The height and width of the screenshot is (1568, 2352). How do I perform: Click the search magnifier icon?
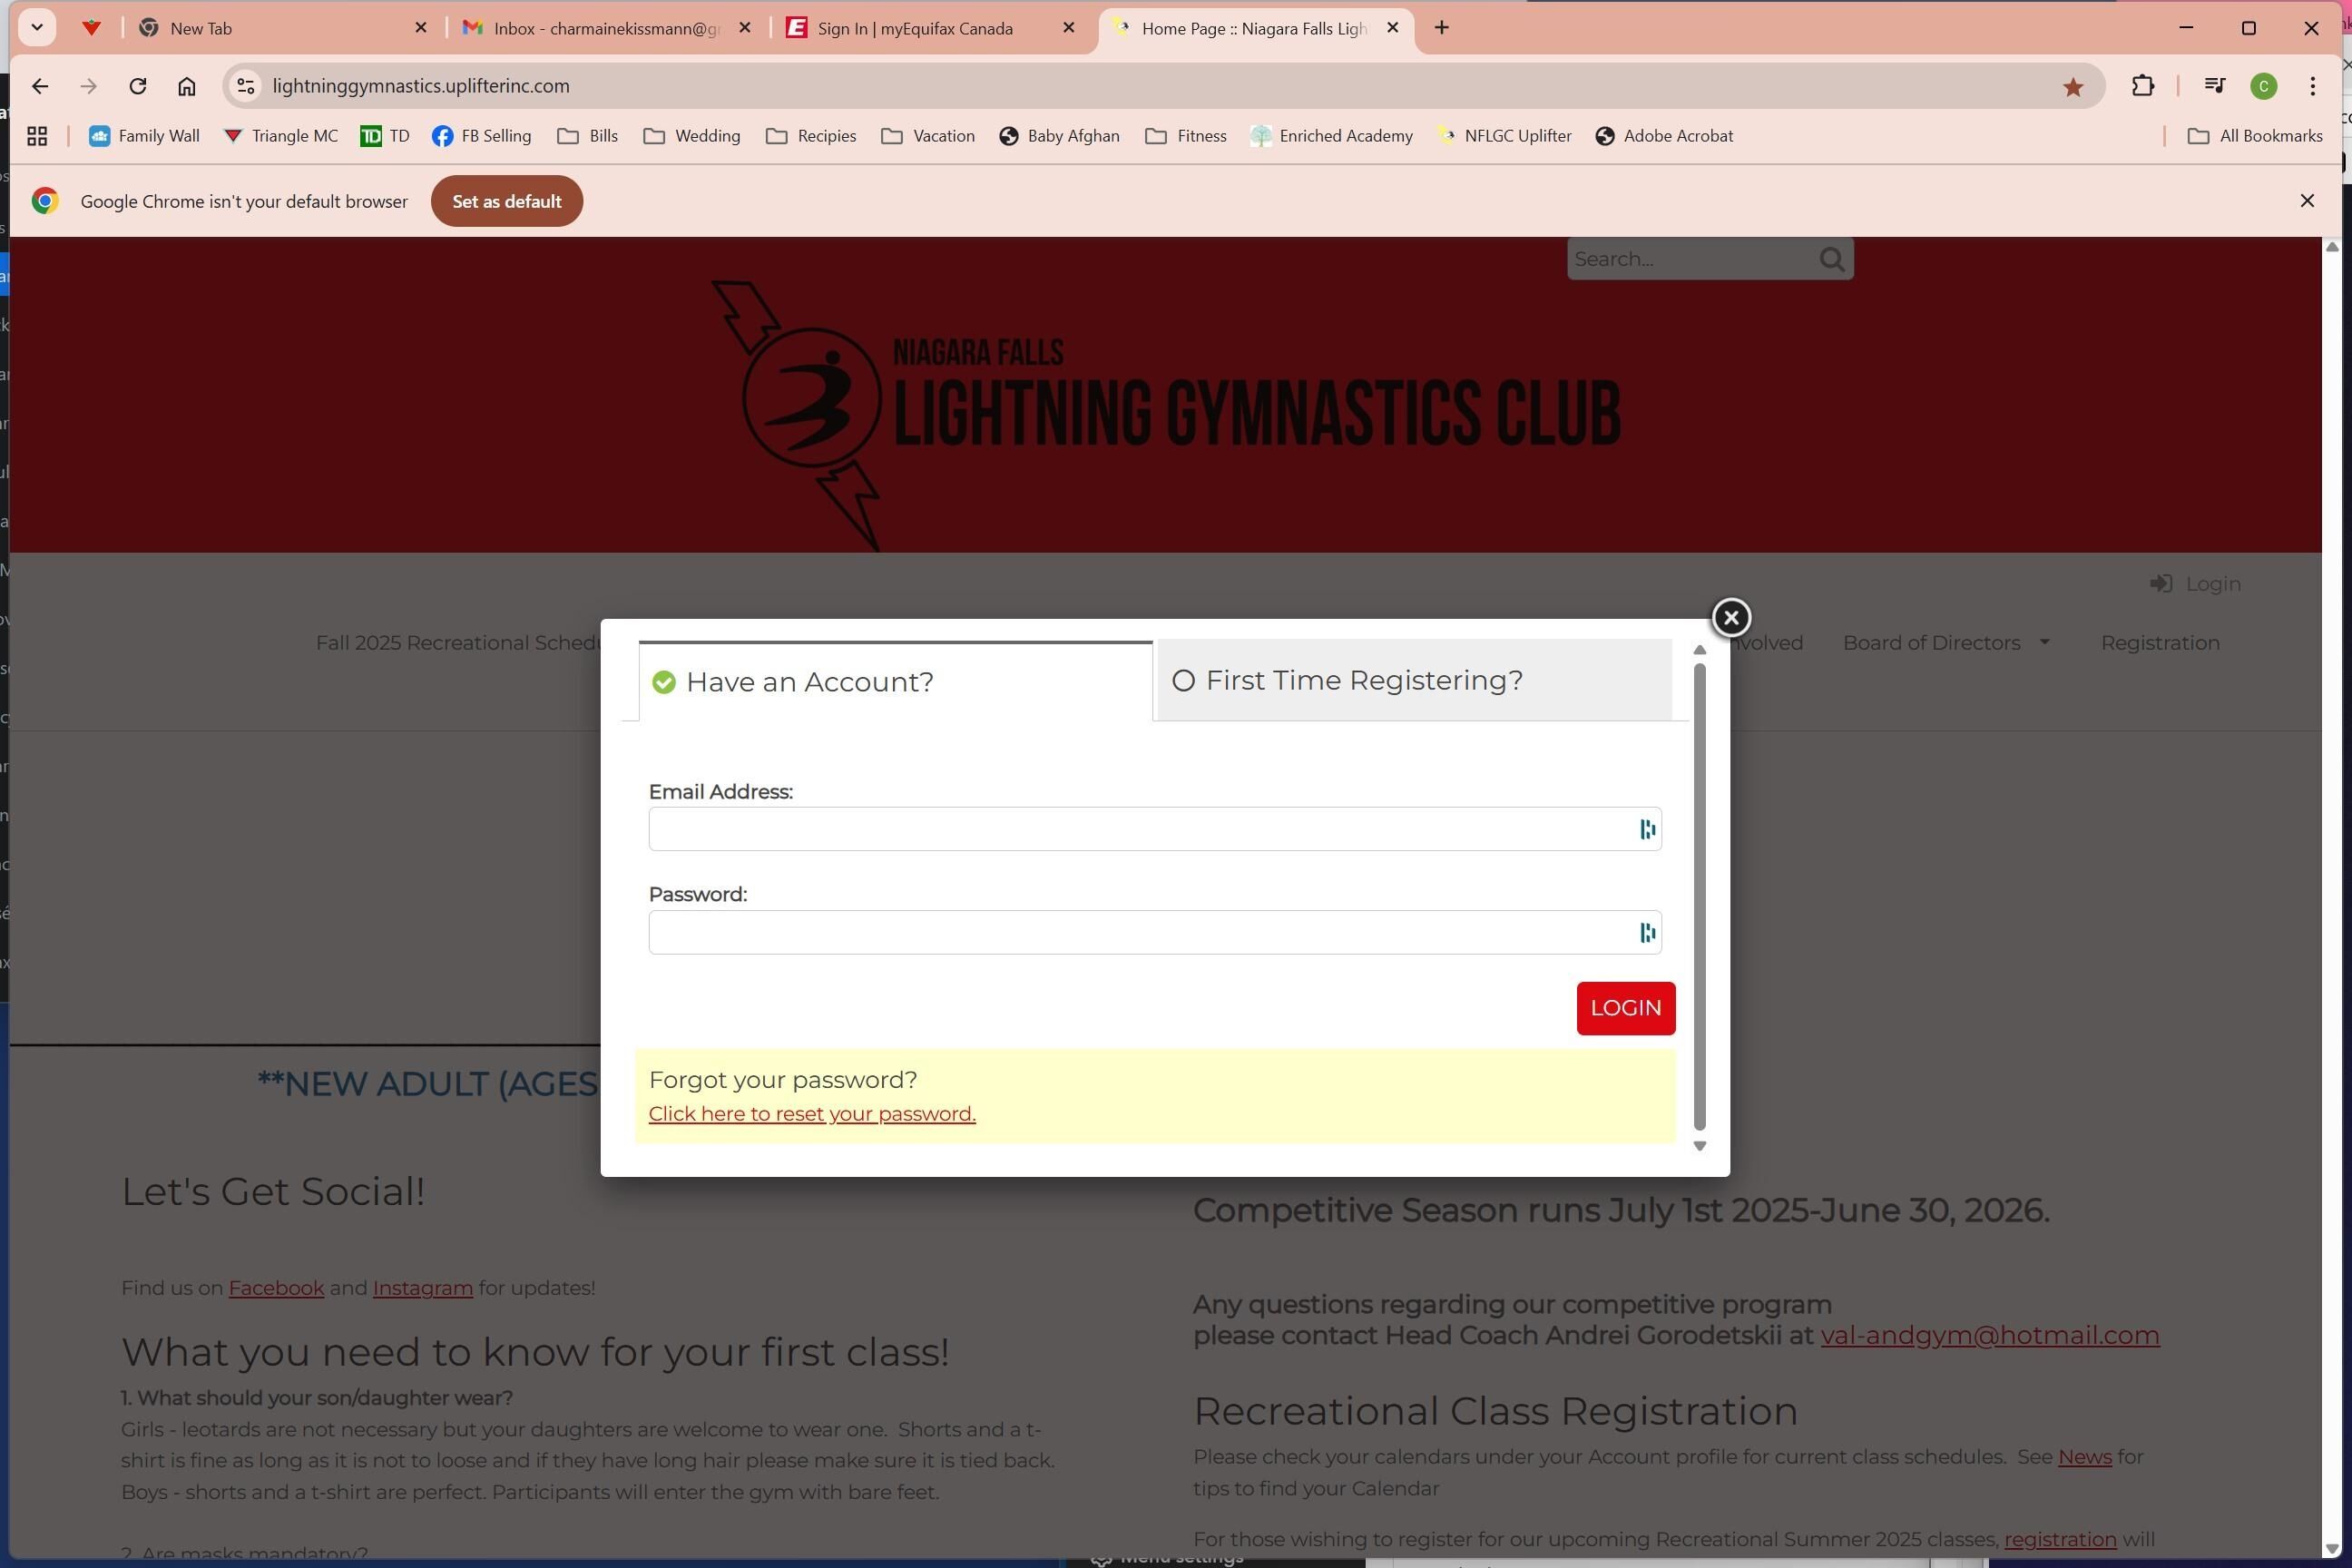pyautogui.click(x=1831, y=260)
